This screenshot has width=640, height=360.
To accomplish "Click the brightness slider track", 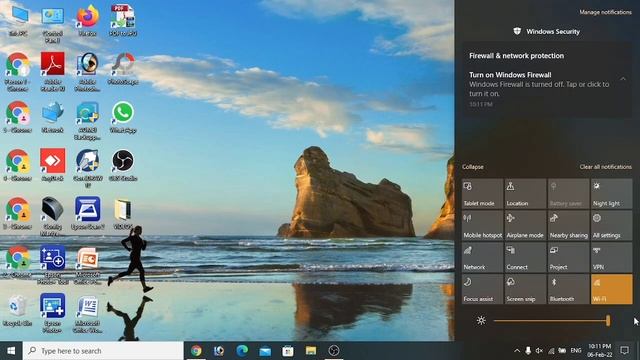I will 551,321.
